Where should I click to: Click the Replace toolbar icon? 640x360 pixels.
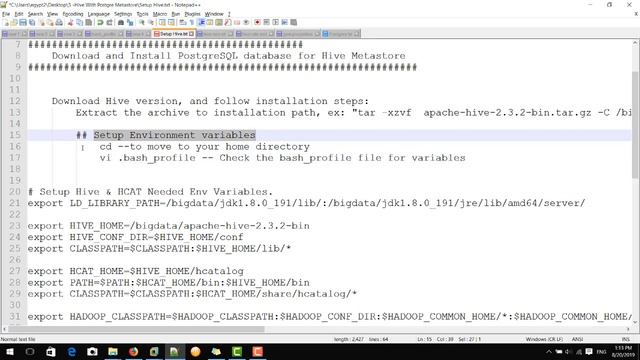click(x=130, y=22)
